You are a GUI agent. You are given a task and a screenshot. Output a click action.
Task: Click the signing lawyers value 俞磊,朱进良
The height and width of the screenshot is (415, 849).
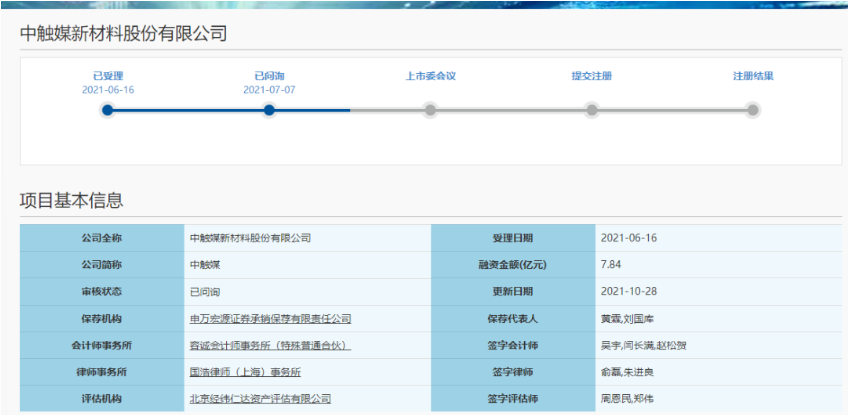click(628, 372)
